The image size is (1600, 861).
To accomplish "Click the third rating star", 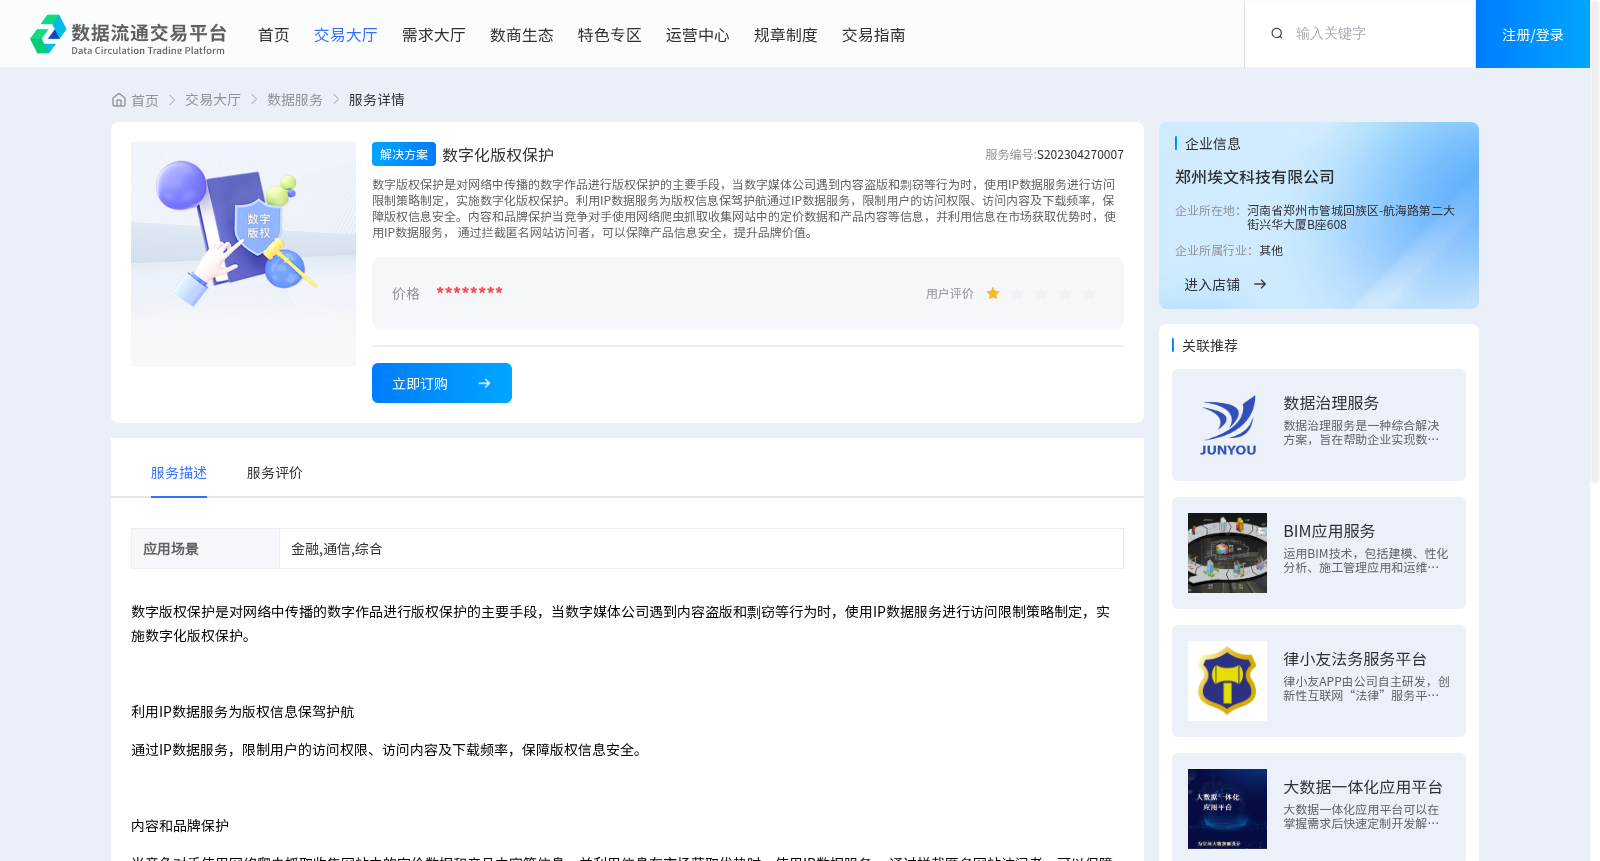I will [x=1041, y=293].
